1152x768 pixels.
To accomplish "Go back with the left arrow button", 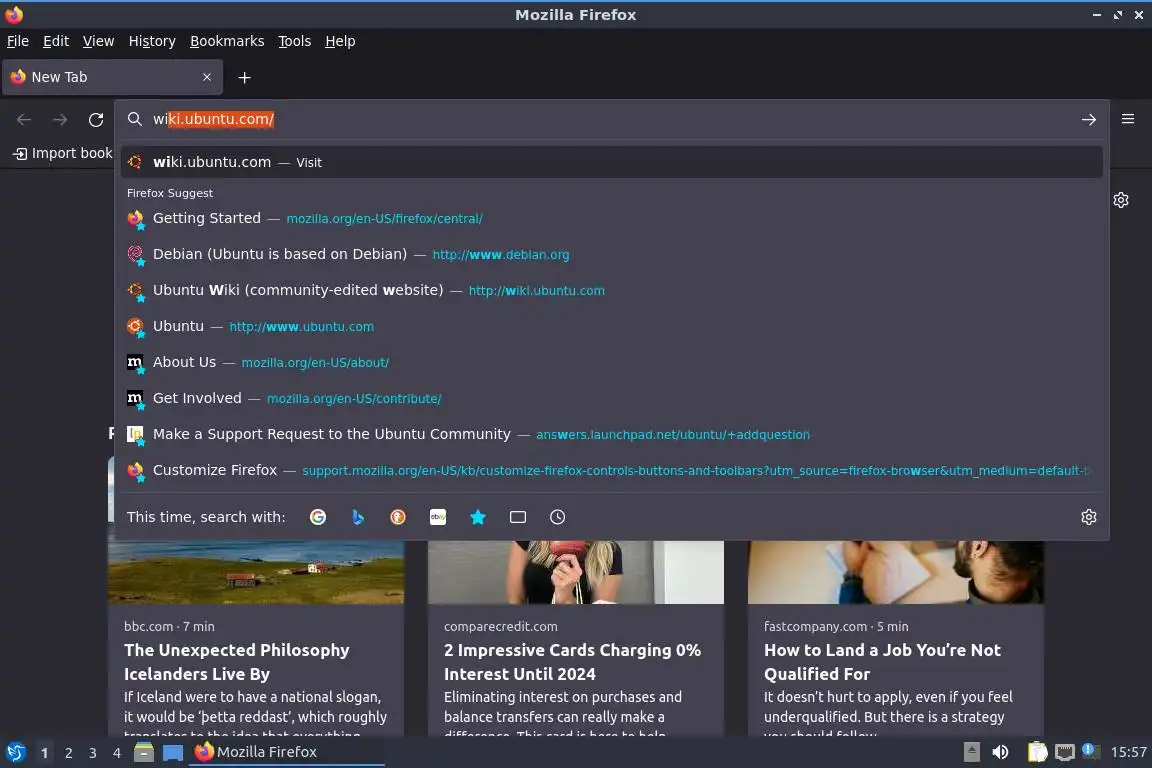I will coord(24,120).
